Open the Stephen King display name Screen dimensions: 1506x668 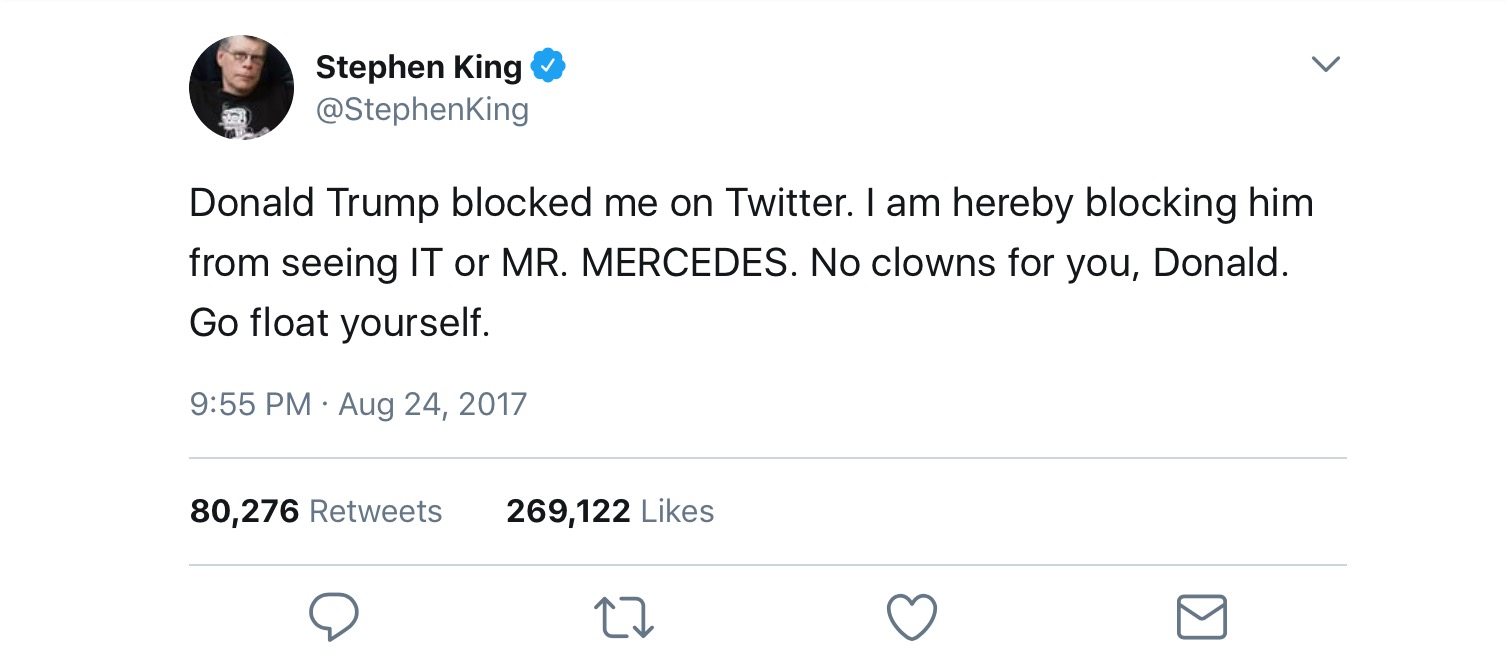(418, 67)
